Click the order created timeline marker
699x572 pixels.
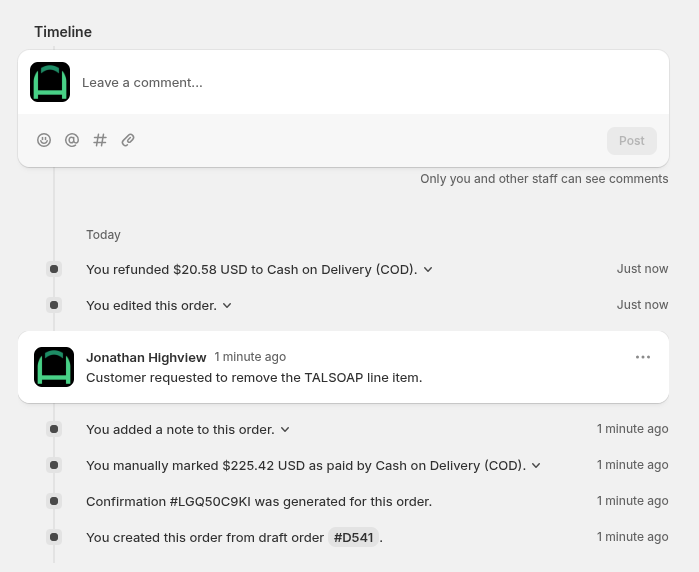coord(54,537)
